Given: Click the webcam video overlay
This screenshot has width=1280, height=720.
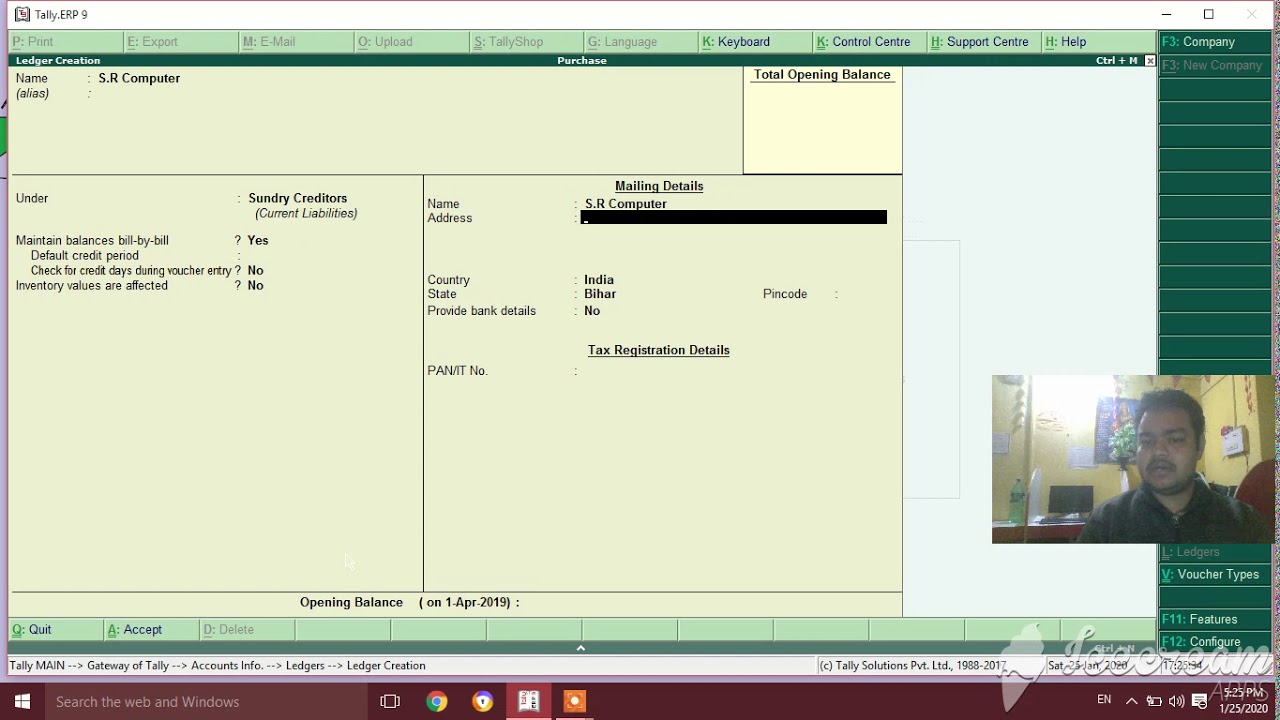Looking at the screenshot, I should [x=1134, y=460].
